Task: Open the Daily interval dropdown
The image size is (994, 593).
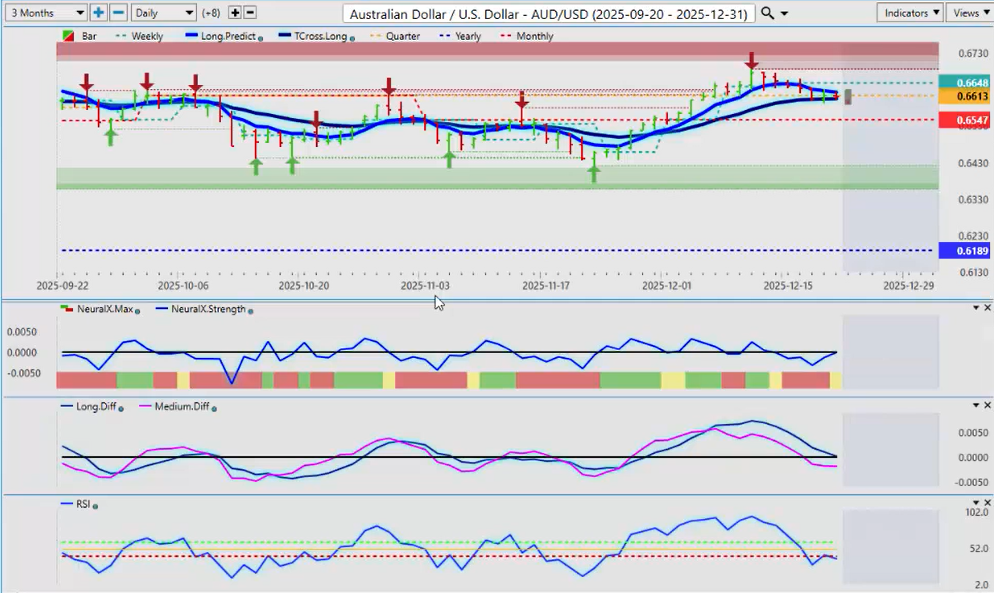Action: click(x=164, y=13)
